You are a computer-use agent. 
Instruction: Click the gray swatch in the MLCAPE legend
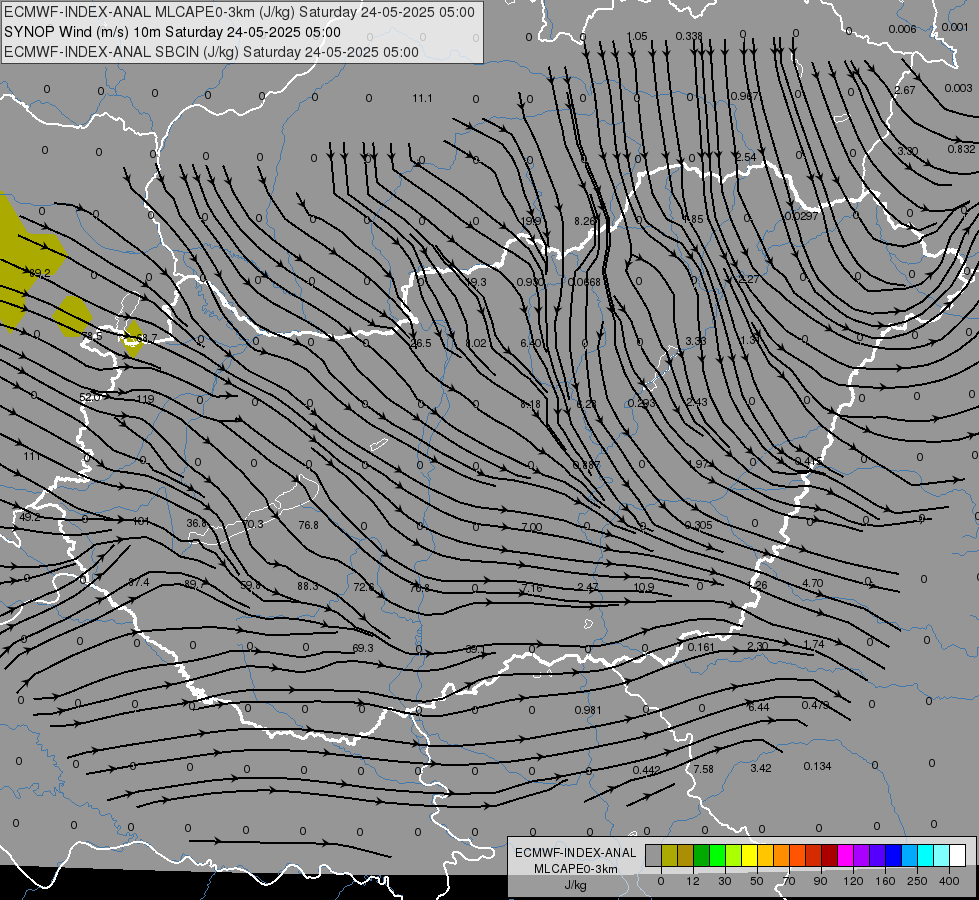pos(653,855)
